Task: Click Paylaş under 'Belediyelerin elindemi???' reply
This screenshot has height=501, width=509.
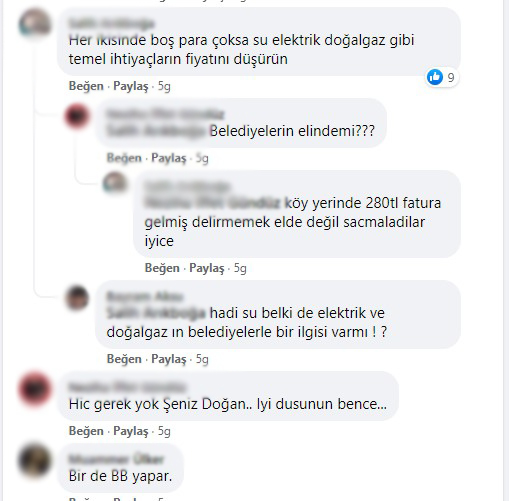Action: (169, 158)
